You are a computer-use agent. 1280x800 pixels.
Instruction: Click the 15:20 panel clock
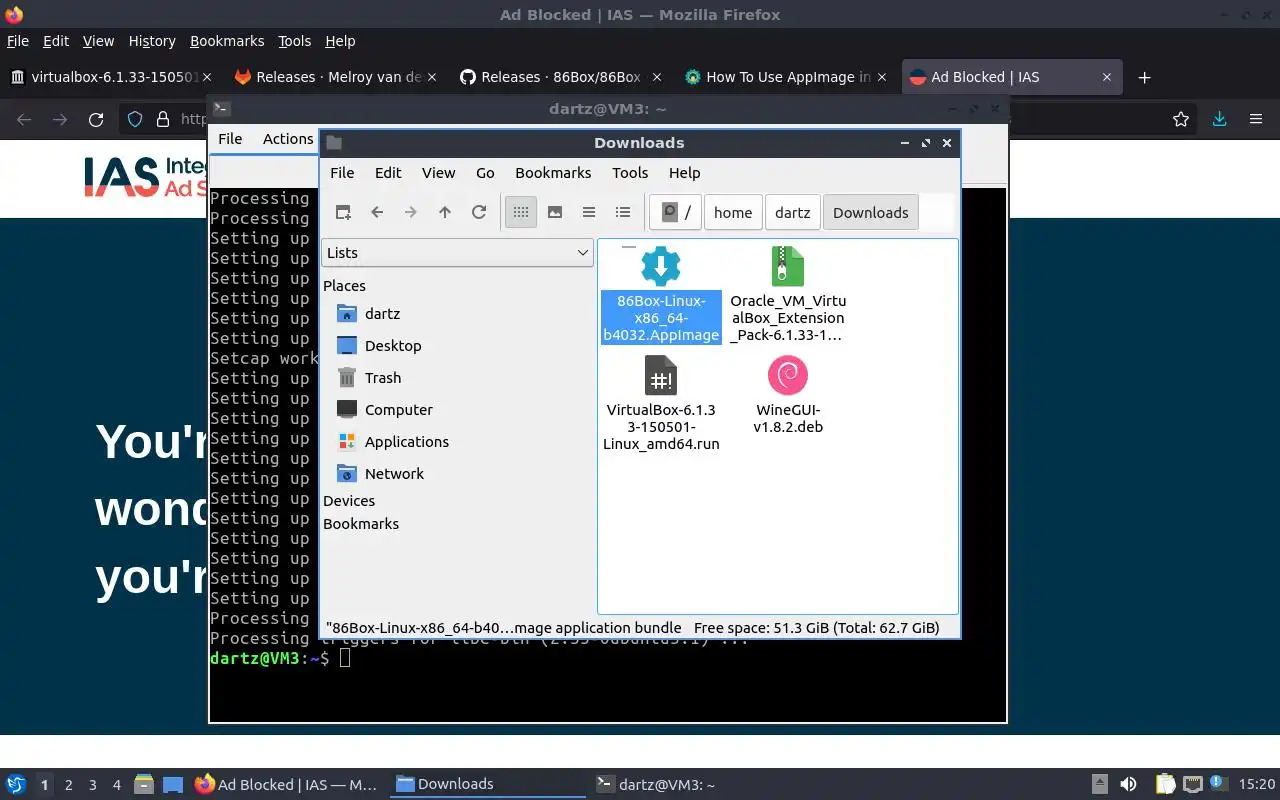point(1257,785)
